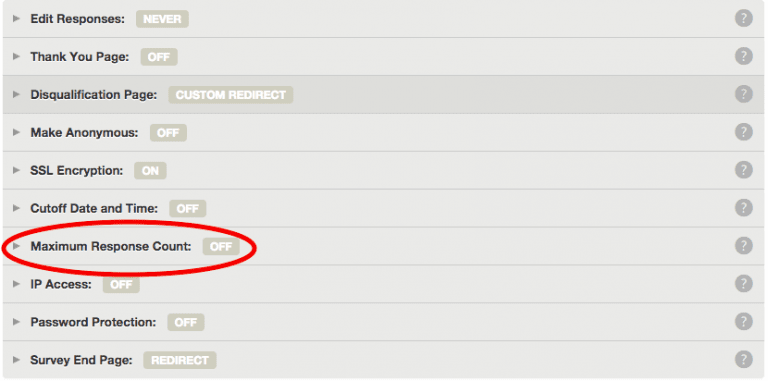The image size is (768, 381).
Task: Open help icon for IP Access
Action: [744, 284]
